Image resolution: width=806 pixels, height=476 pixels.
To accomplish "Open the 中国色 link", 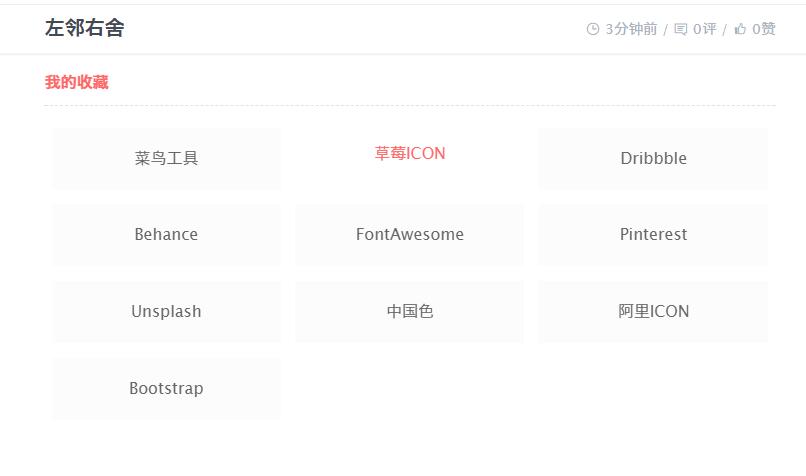I will coord(410,311).
